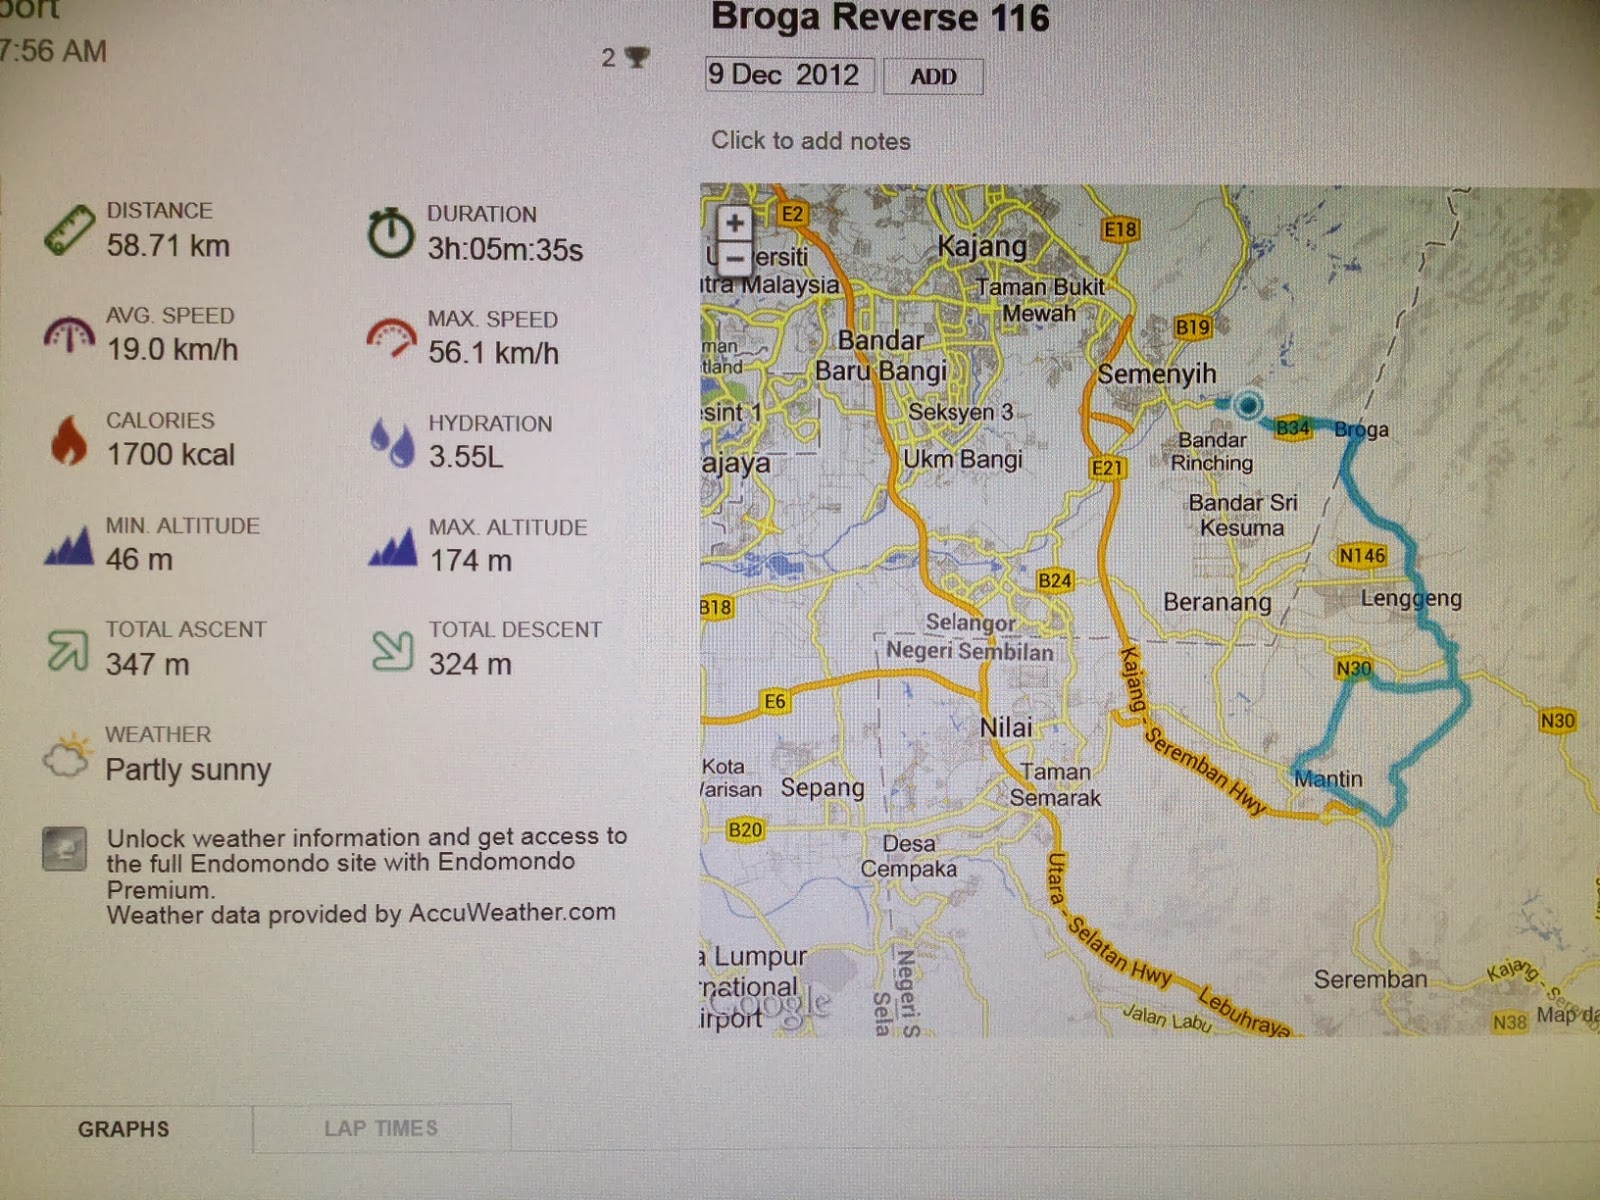Click the Endomondo Premium weather thumbnail icon
This screenshot has width=1600, height=1200.
click(64, 849)
